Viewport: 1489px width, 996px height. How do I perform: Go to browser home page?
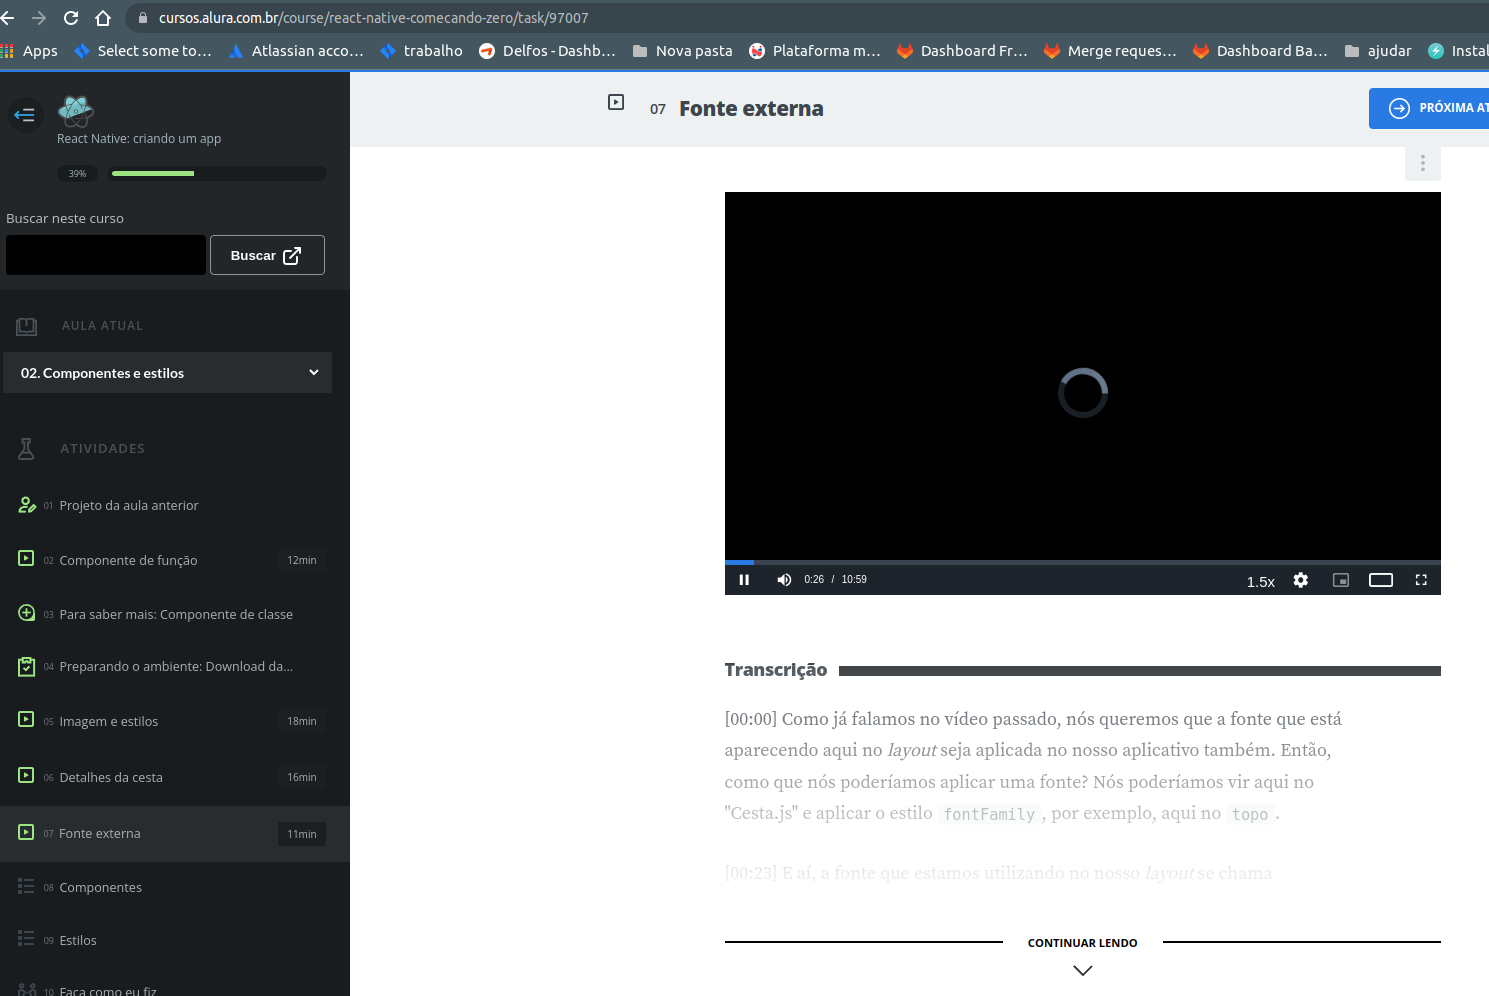(103, 18)
